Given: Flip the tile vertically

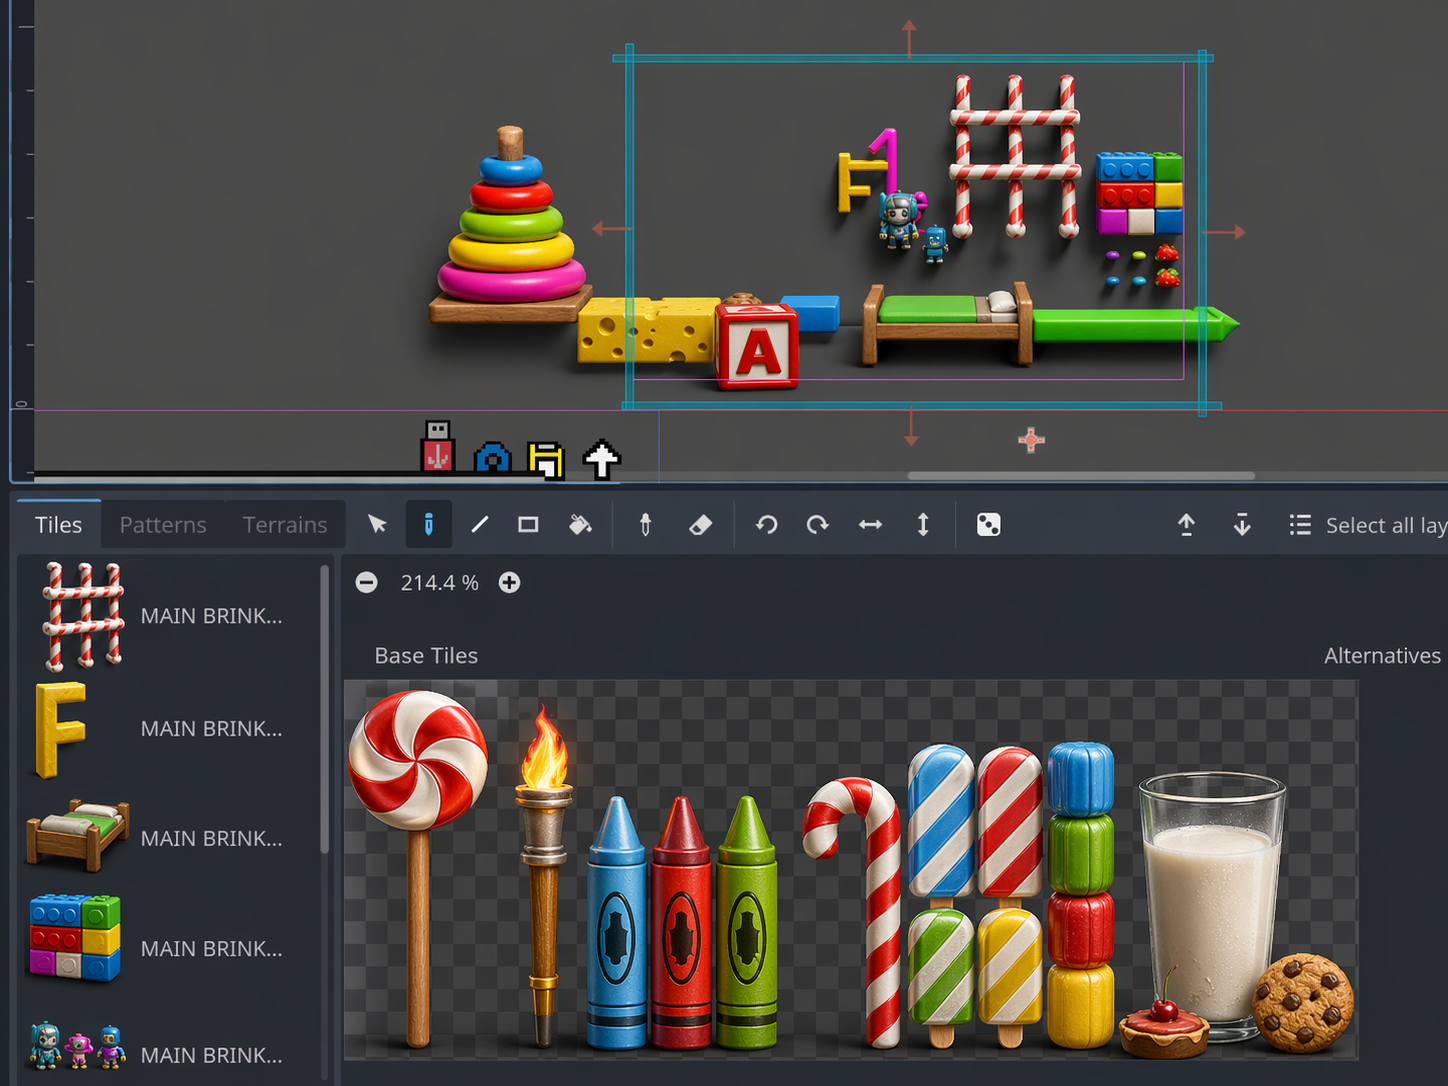Looking at the screenshot, I should click(x=923, y=525).
